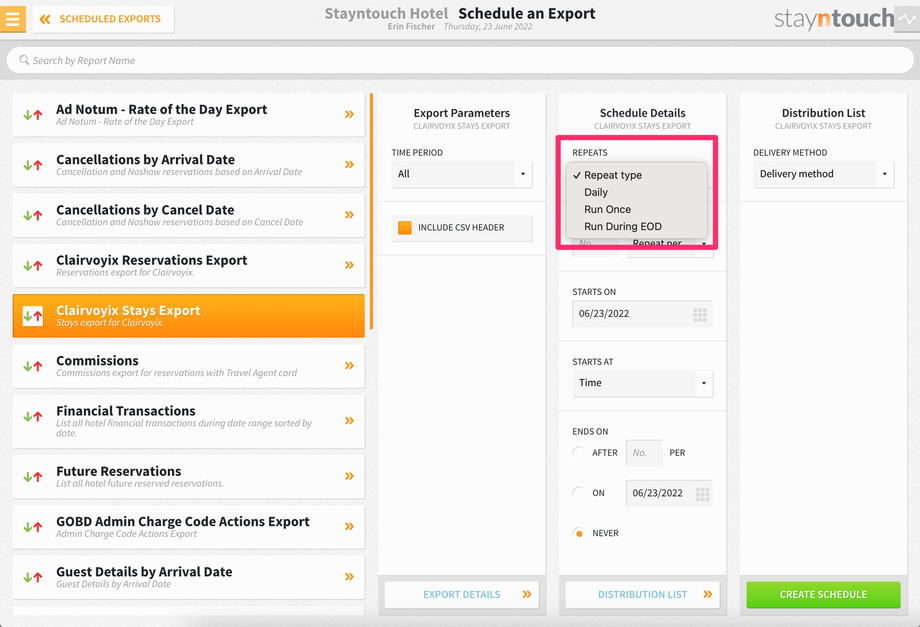This screenshot has width=920, height=627.
Task: Open chevron for Commissions export
Action: [350, 365]
